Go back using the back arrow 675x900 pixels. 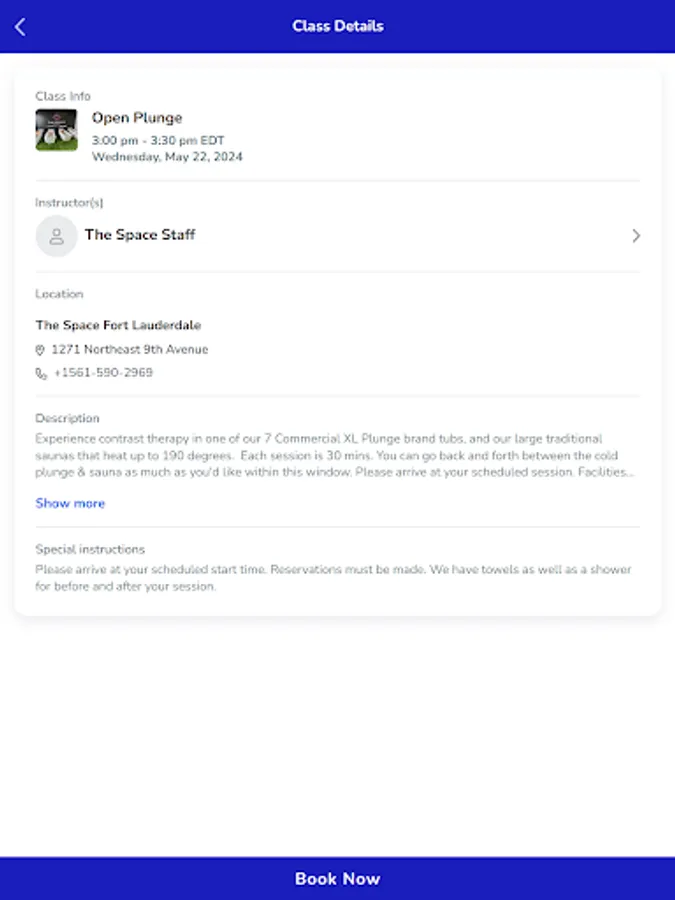[x=19, y=26]
